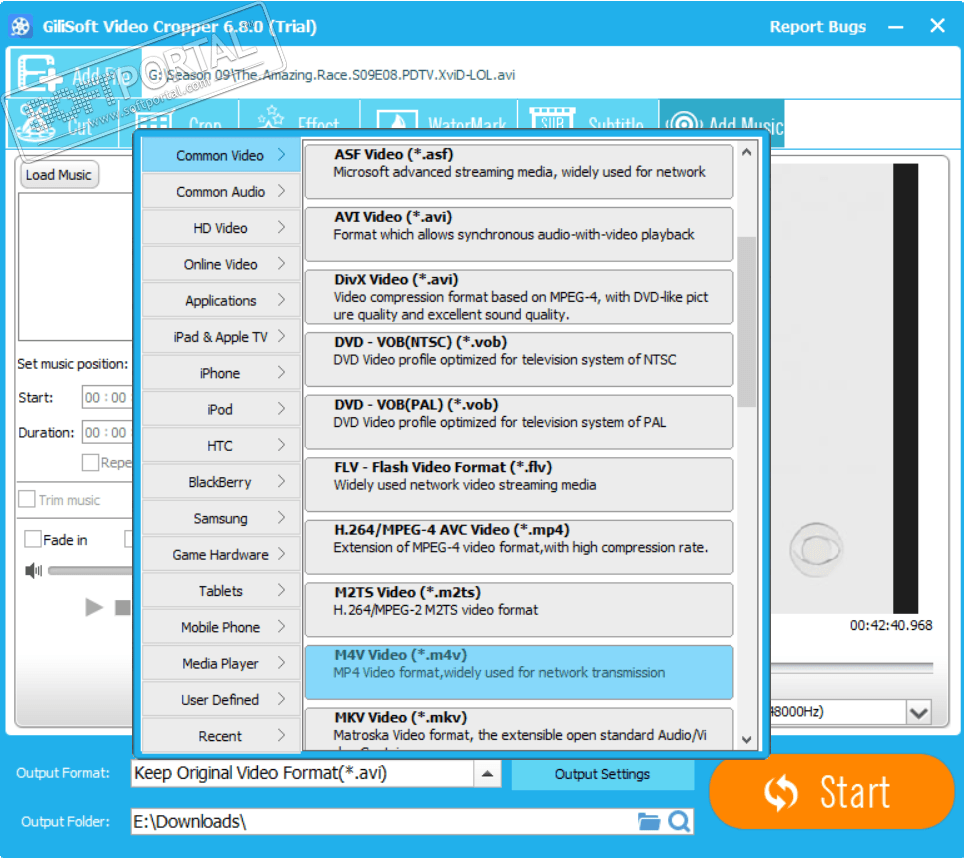The image size is (964, 858).
Task: Click the Report Bugs link
Action: 818,27
